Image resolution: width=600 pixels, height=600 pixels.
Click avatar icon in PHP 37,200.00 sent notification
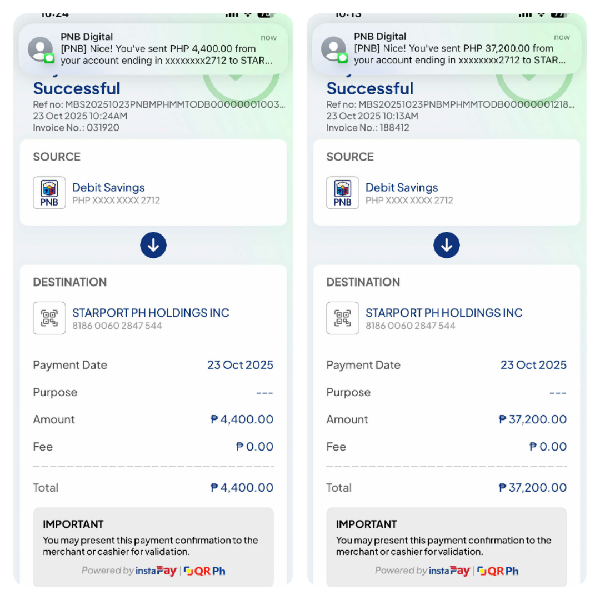click(334, 49)
